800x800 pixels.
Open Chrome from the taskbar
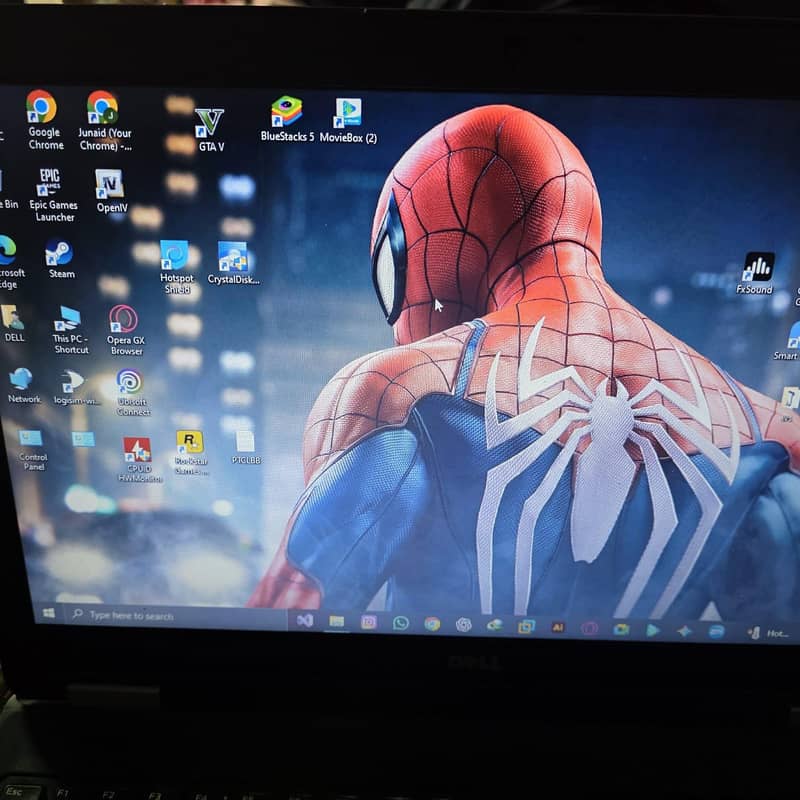click(432, 623)
